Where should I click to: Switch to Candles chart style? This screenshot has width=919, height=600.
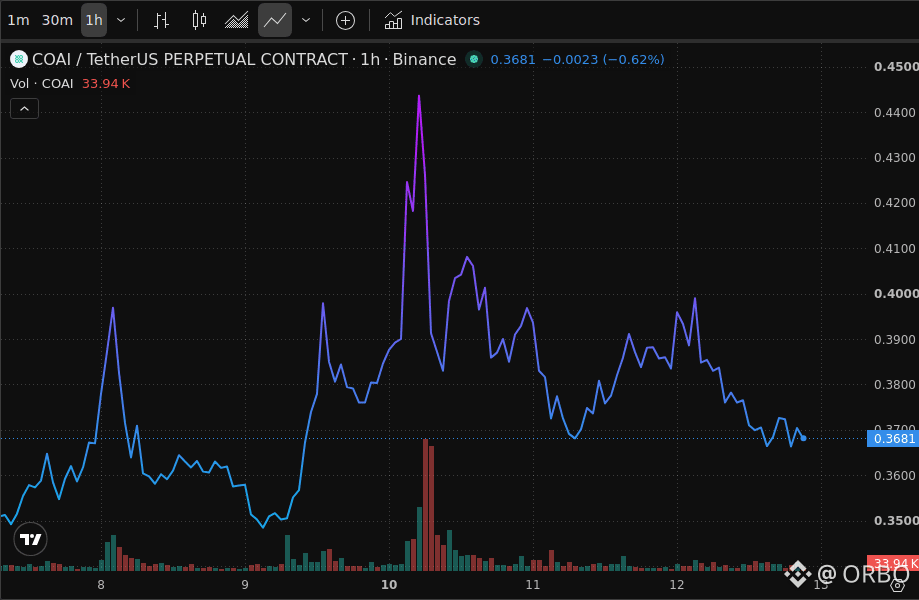[x=199, y=20]
